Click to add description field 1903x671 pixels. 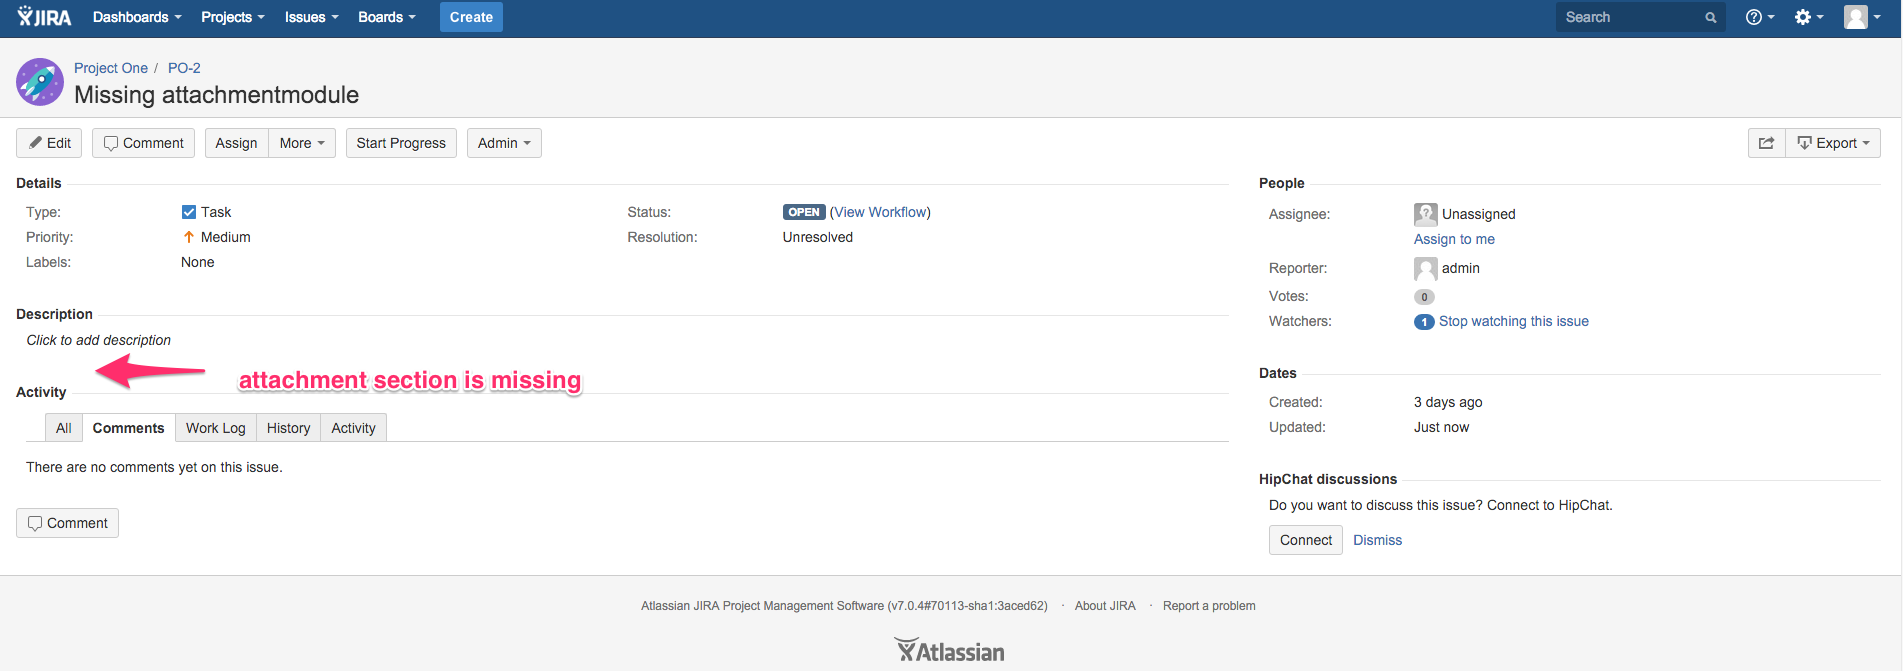(x=98, y=340)
